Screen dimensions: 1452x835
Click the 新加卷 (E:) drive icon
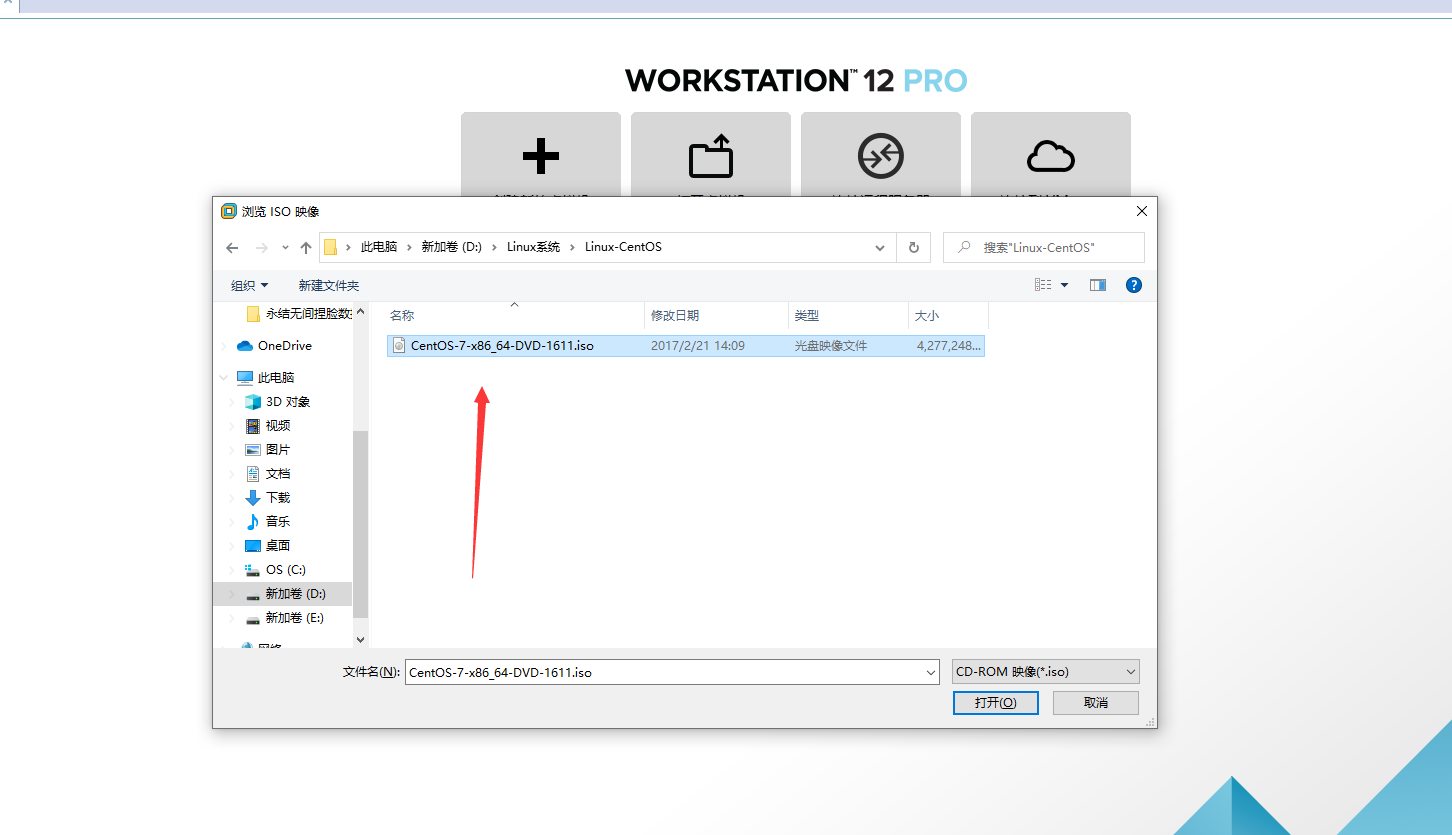253,618
